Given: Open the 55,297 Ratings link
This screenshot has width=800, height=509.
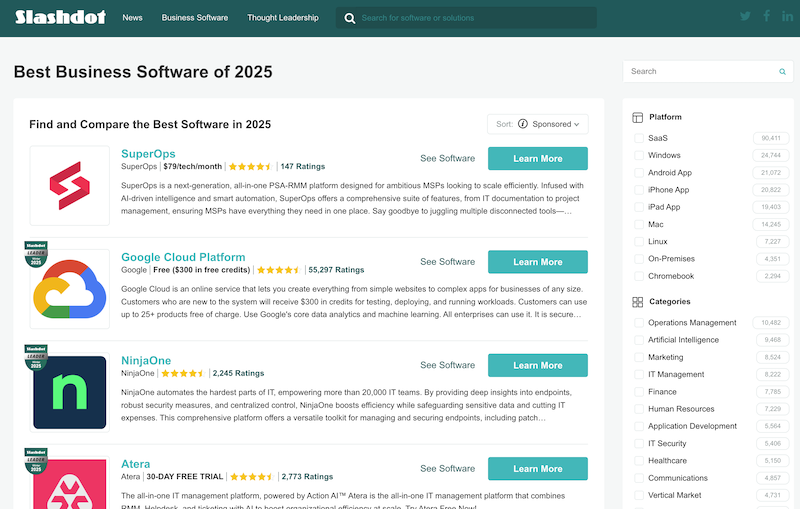Looking at the screenshot, I should click(x=336, y=270).
